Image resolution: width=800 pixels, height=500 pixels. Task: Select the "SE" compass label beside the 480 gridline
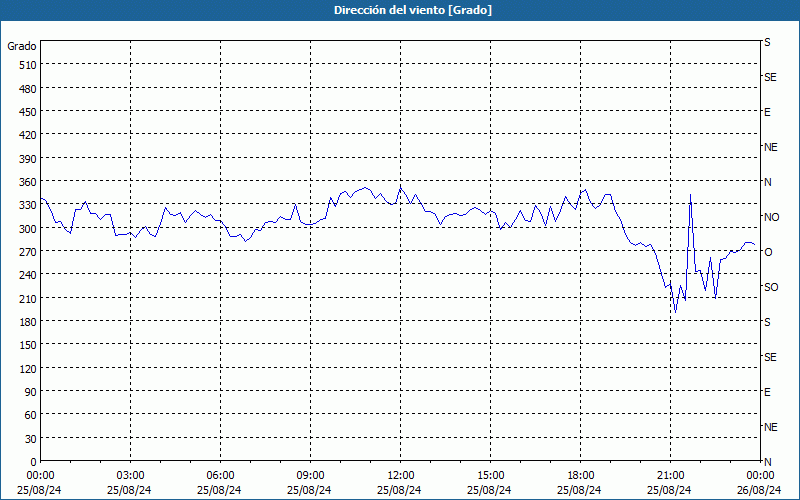coord(770,77)
